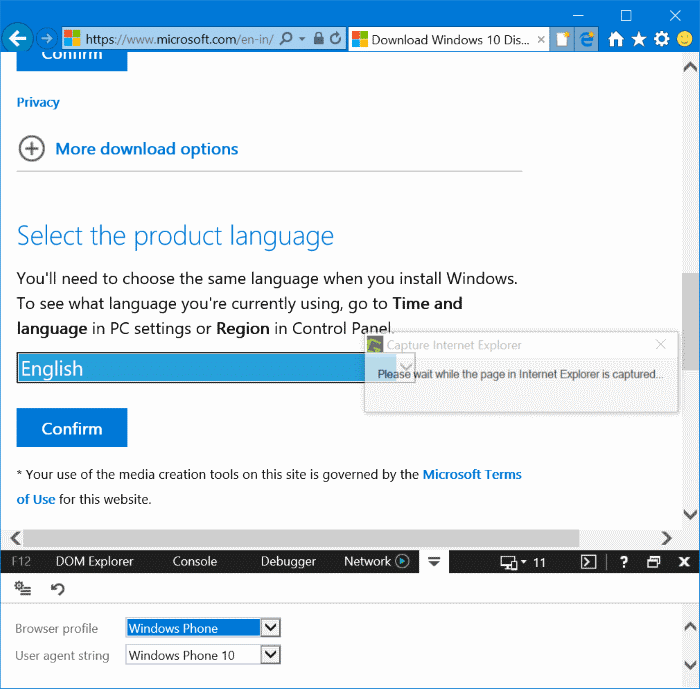The image size is (700, 689).
Task: Click the Select the product language heading
Action: (175, 237)
